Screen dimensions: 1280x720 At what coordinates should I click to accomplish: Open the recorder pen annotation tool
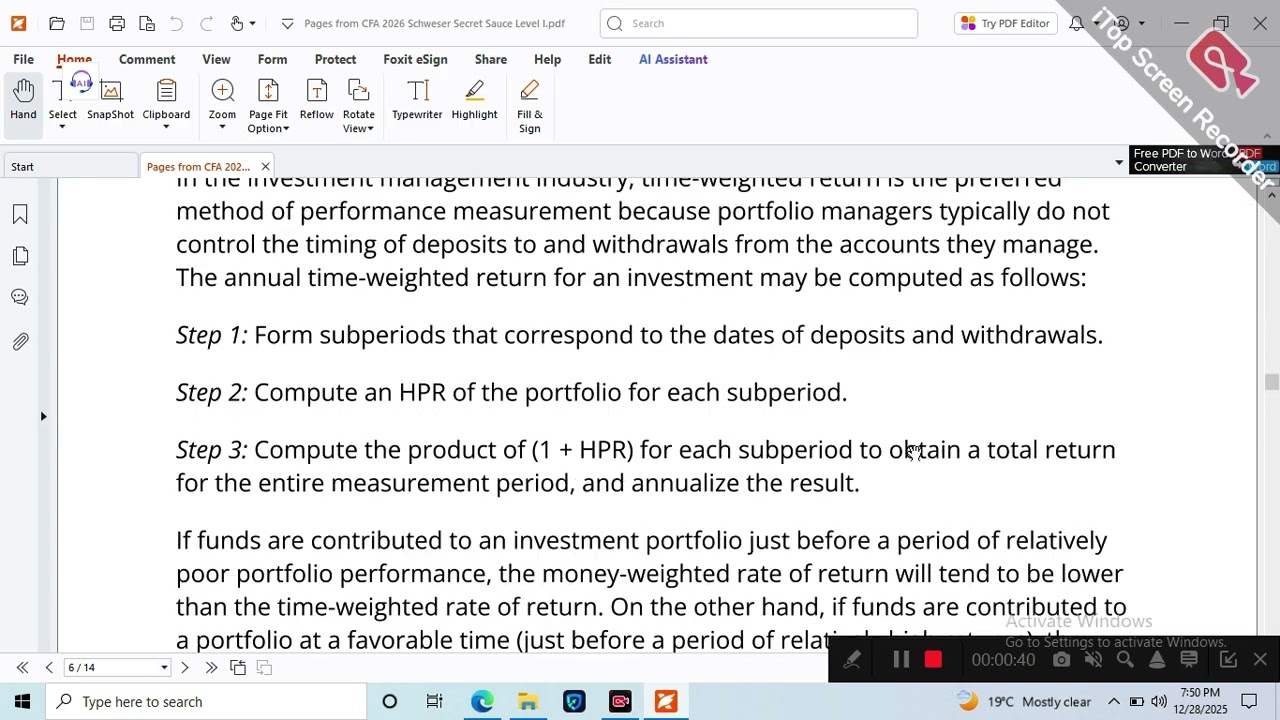pos(852,660)
